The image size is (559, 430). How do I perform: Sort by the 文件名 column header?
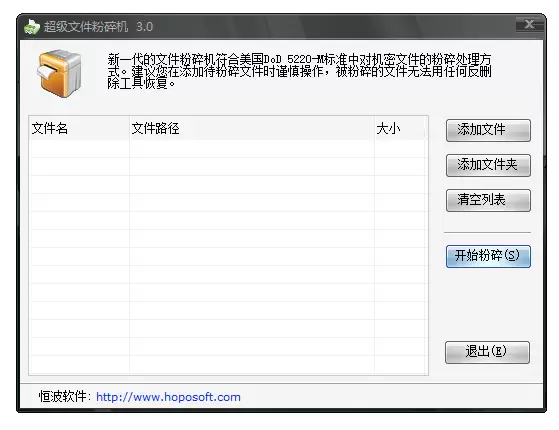[79, 128]
